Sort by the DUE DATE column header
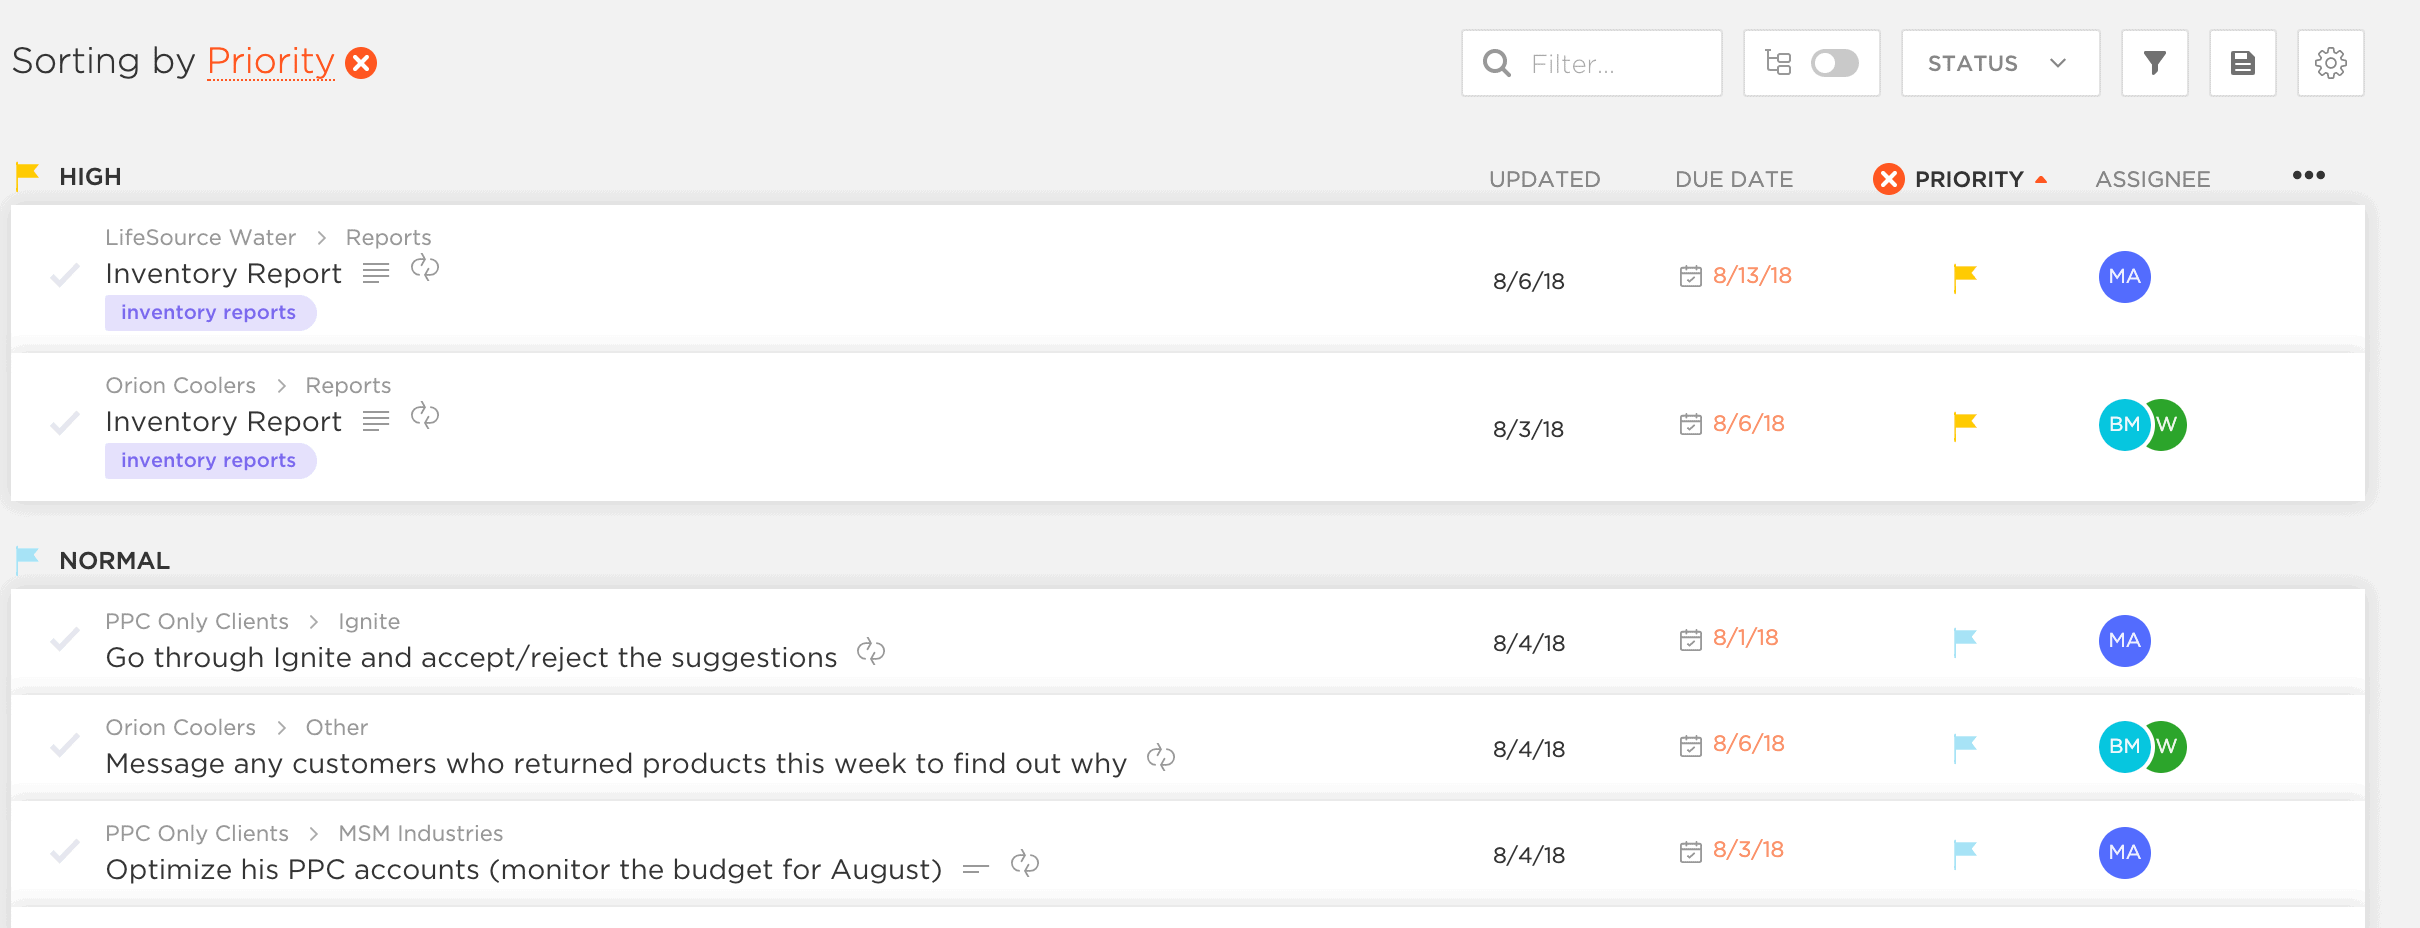 1734,179
